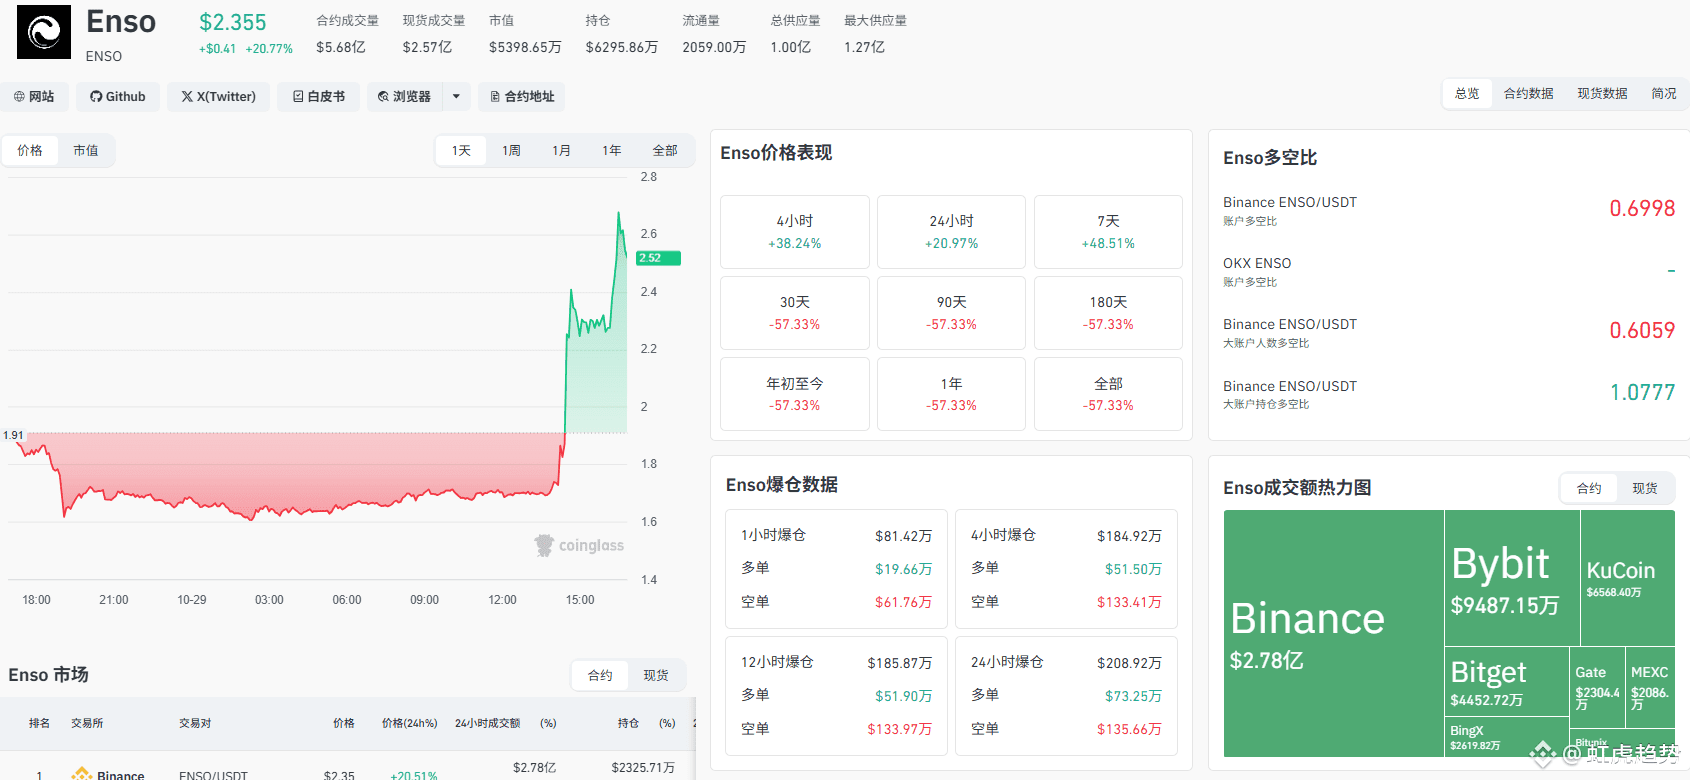Click the Enso coin logo icon
The image size is (1690, 780).
click(x=44, y=32)
